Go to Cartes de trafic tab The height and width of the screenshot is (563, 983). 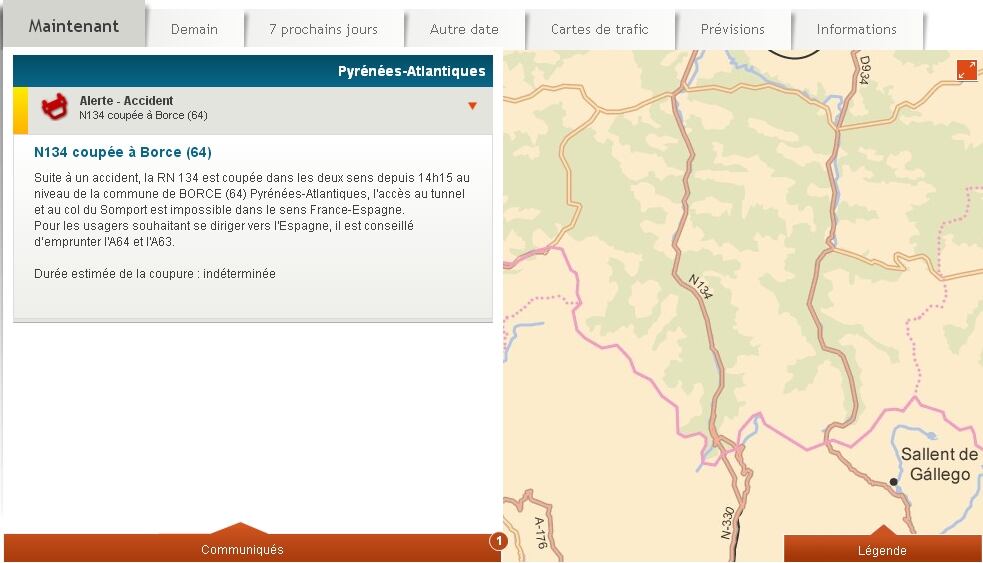tap(599, 29)
